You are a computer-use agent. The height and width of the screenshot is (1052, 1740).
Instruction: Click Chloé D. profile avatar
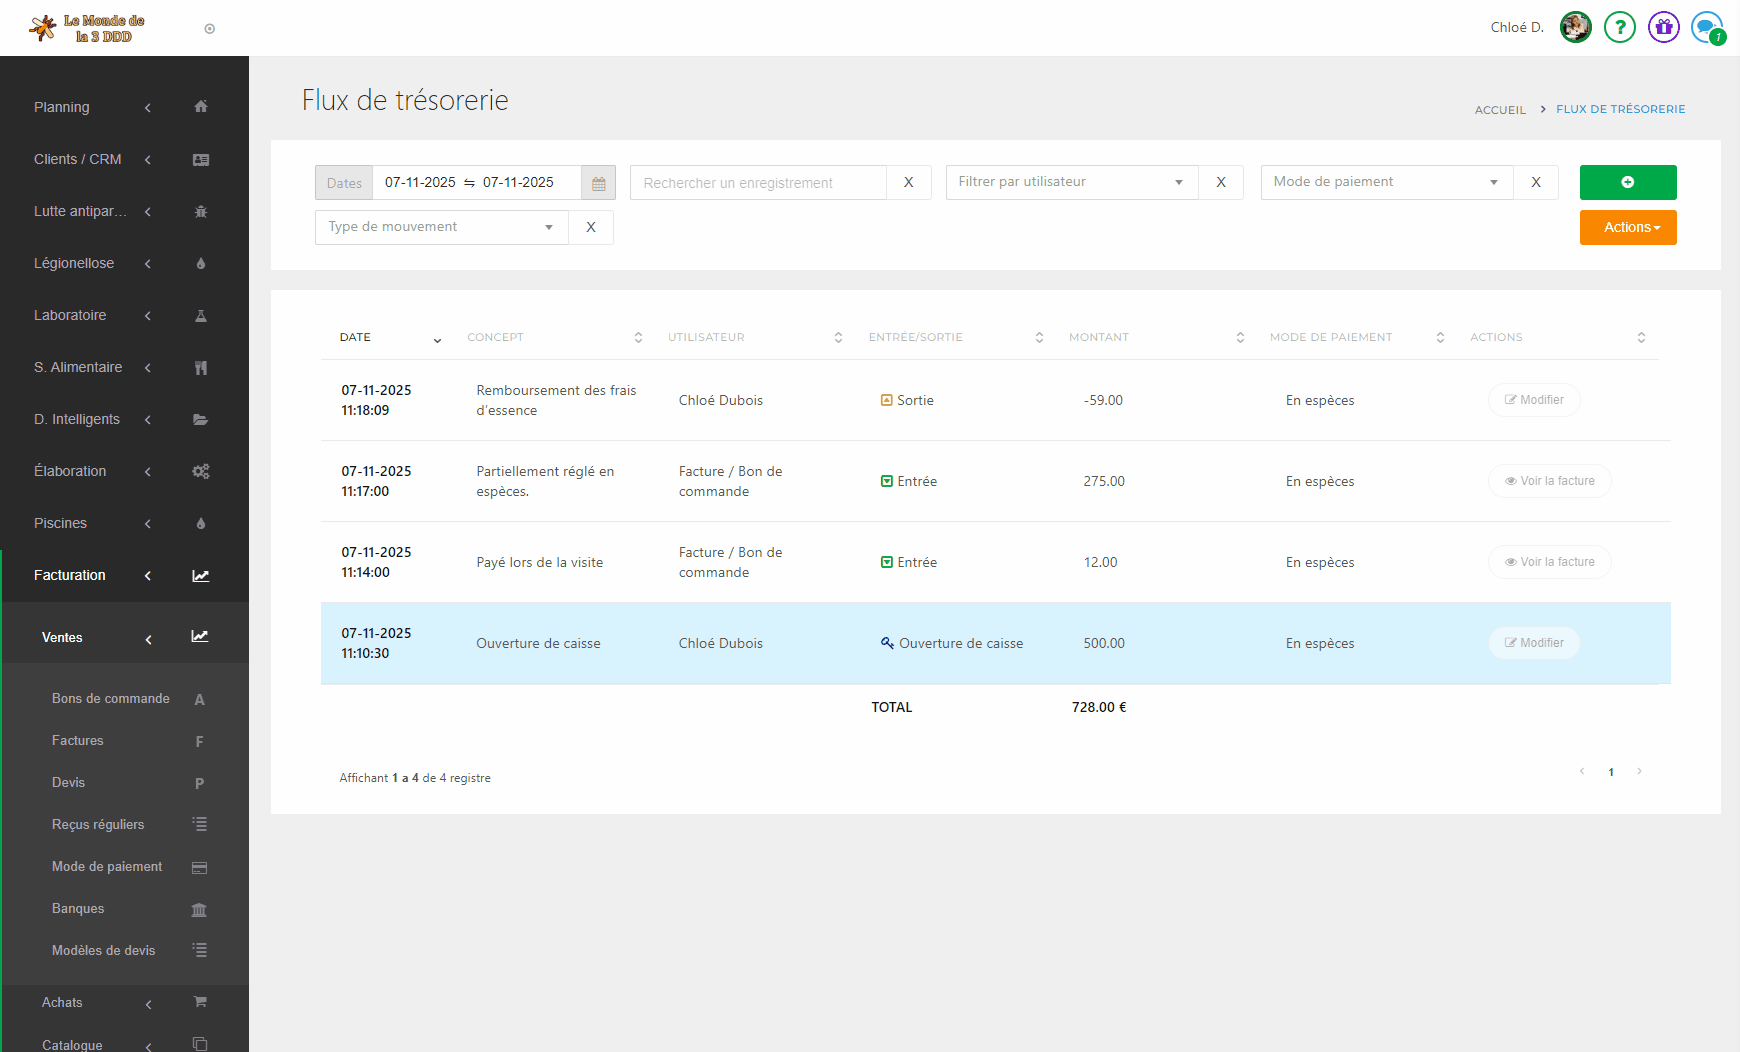[1575, 27]
